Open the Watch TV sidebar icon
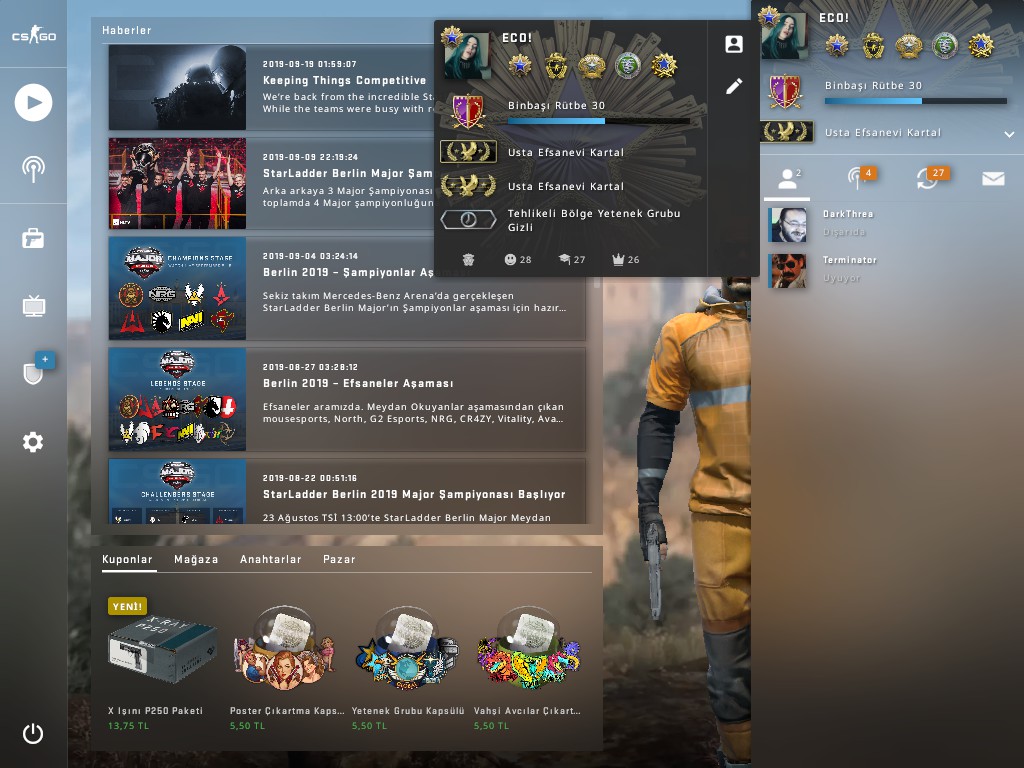 33,305
